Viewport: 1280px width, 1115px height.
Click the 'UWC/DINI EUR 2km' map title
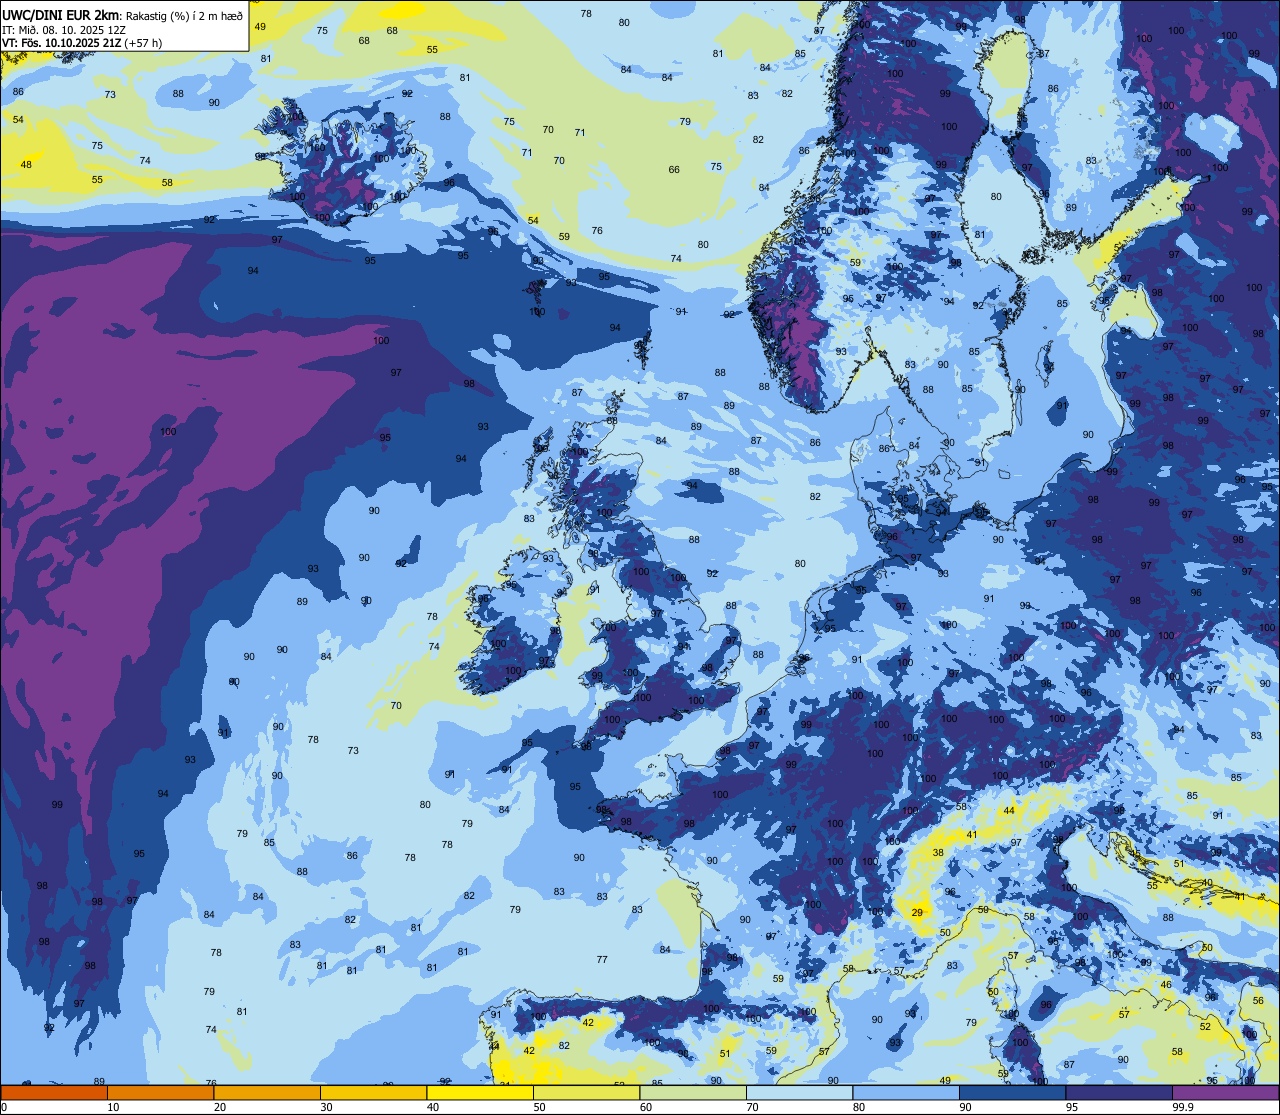60,15
